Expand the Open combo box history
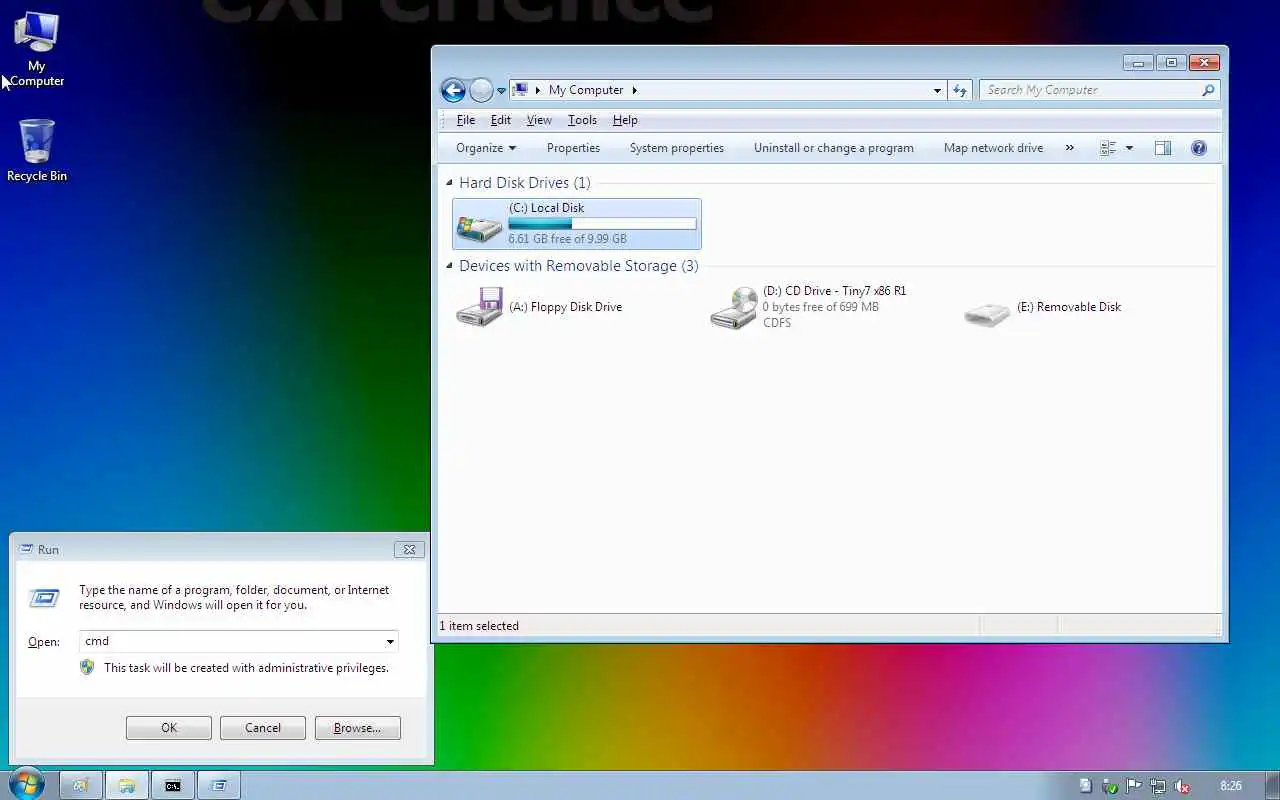1280x800 pixels. [x=390, y=641]
